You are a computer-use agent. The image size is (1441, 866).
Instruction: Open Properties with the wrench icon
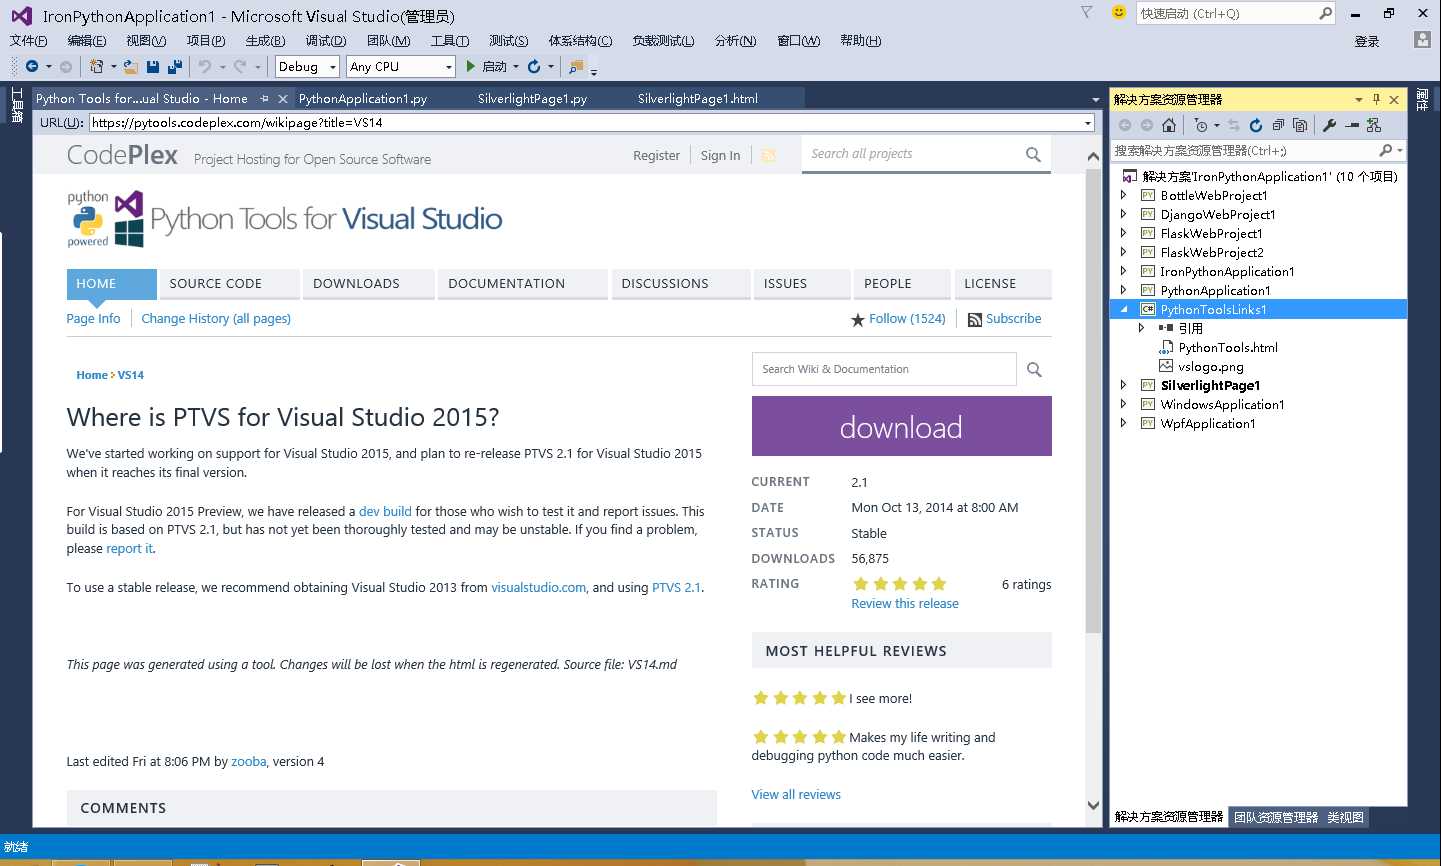[x=1329, y=125]
